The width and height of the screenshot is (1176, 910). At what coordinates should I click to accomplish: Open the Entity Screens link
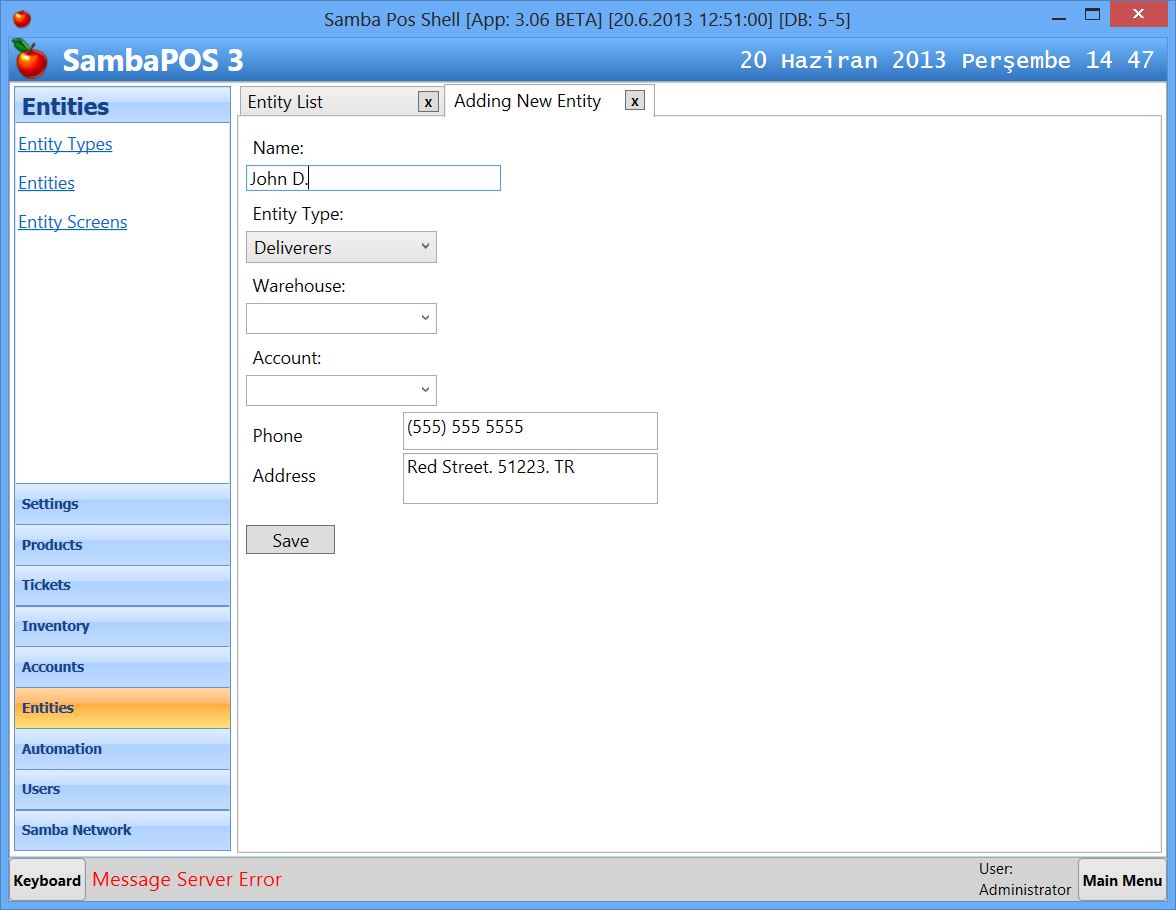point(72,222)
